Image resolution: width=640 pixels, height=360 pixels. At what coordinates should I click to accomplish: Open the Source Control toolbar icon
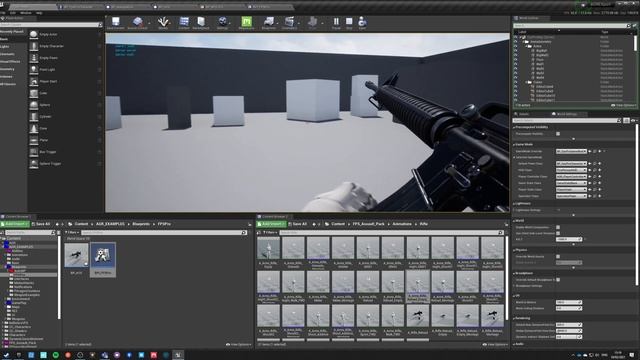(x=138, y=23)
